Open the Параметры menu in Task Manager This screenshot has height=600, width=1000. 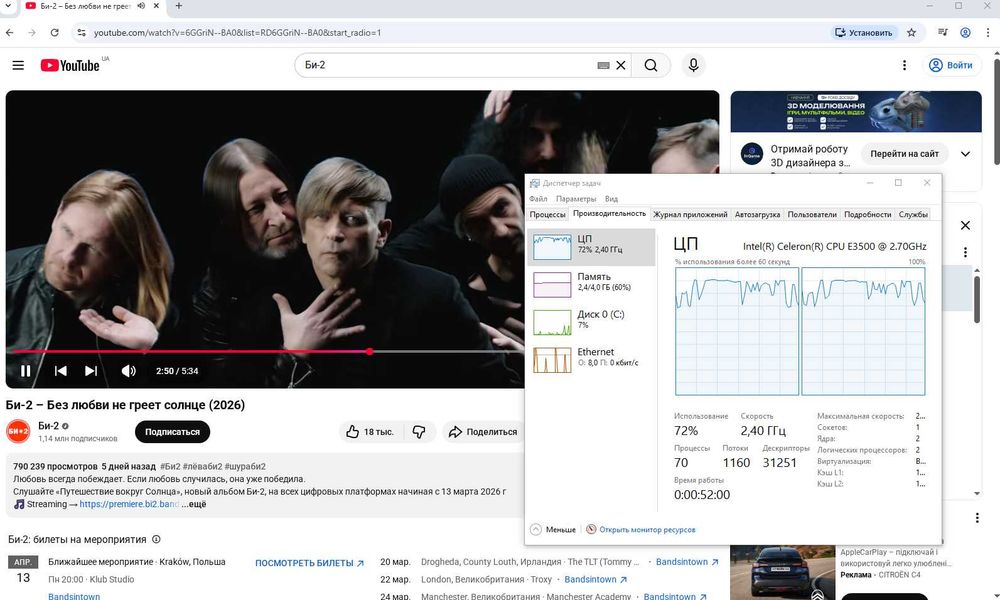click(x=575, y=198)
